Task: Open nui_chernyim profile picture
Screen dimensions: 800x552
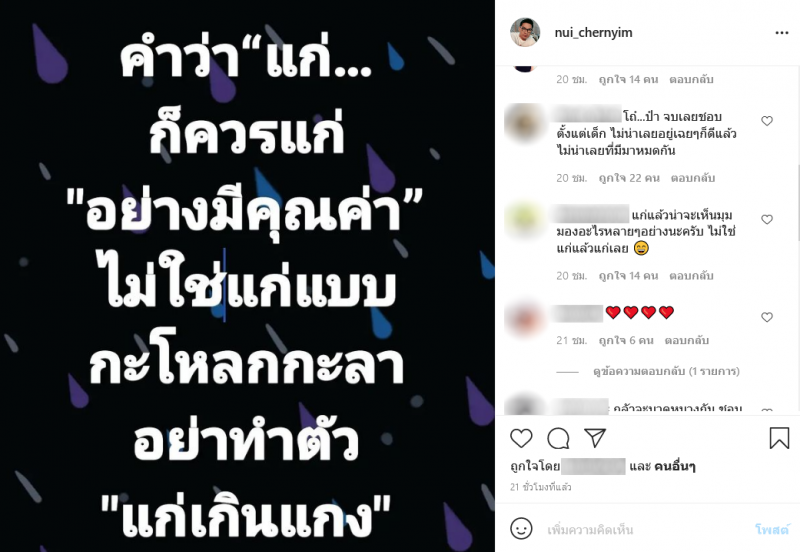Action: pyautogui.click(x=525, y=32)
